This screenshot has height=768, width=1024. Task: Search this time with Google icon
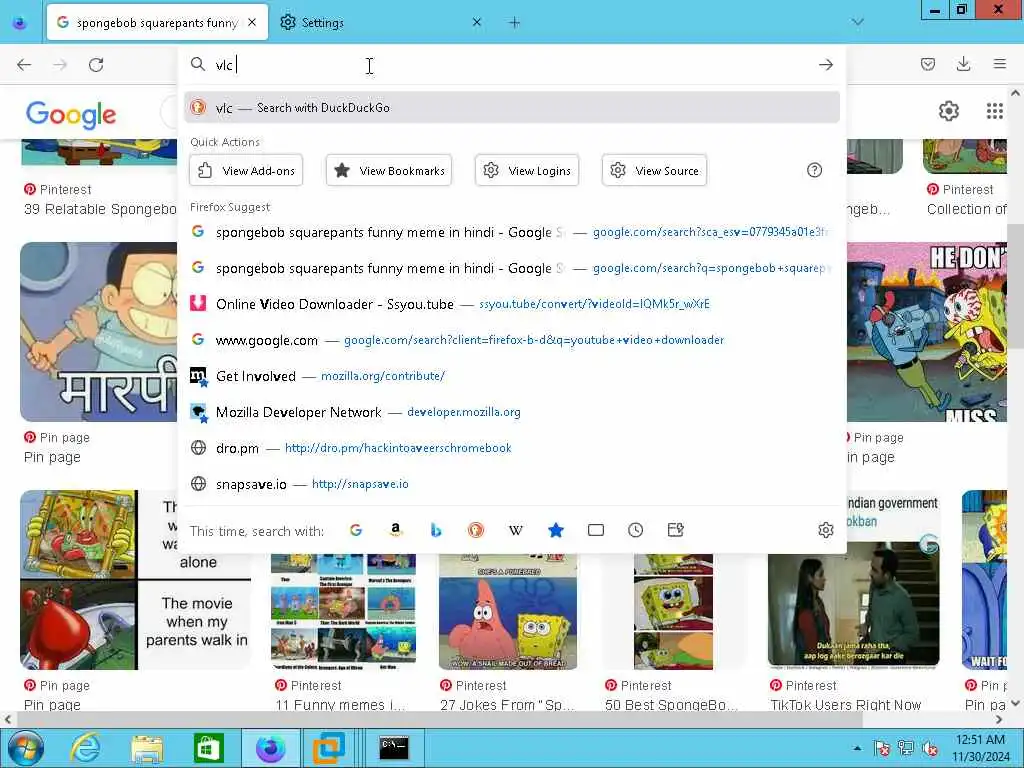pyautogui.click(x=356, y=530)
